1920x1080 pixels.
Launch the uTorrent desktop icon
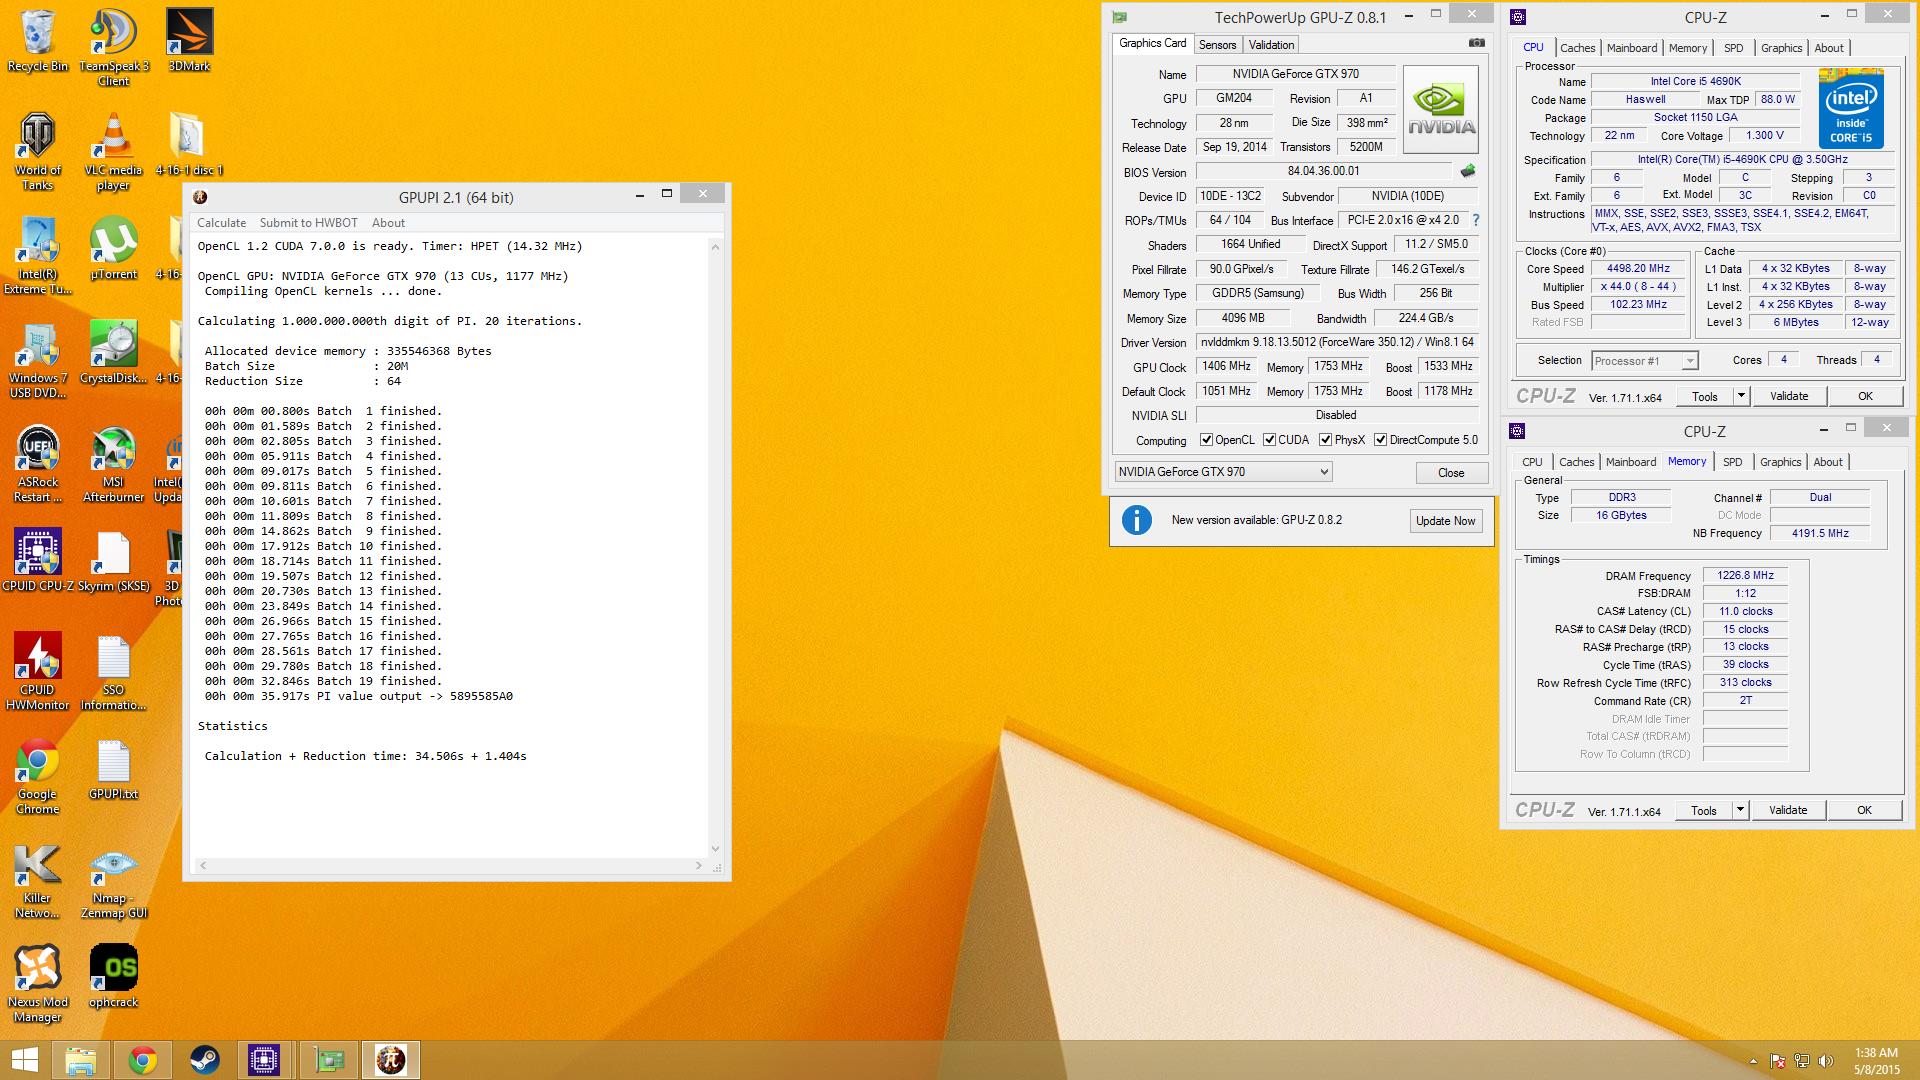click(113, 248)
